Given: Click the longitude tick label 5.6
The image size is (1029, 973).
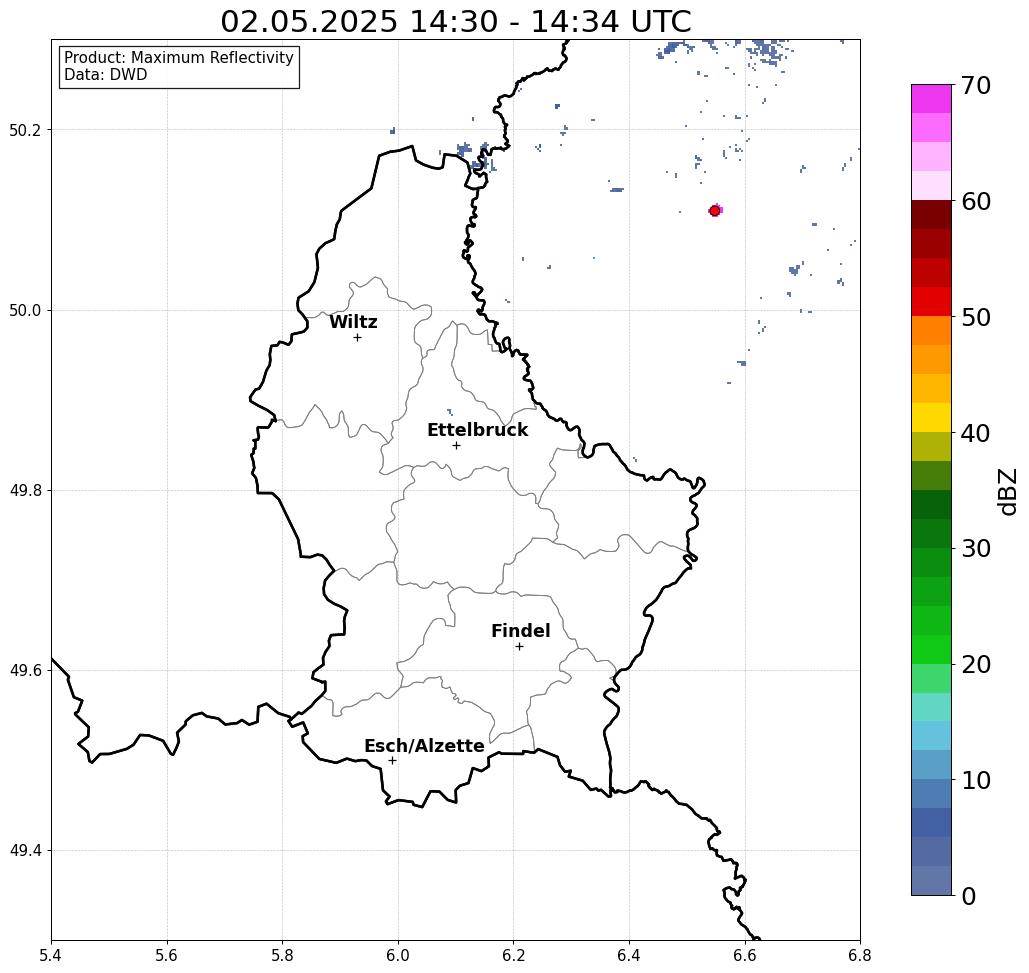Looking at the screenshot, I should [167, 955].
